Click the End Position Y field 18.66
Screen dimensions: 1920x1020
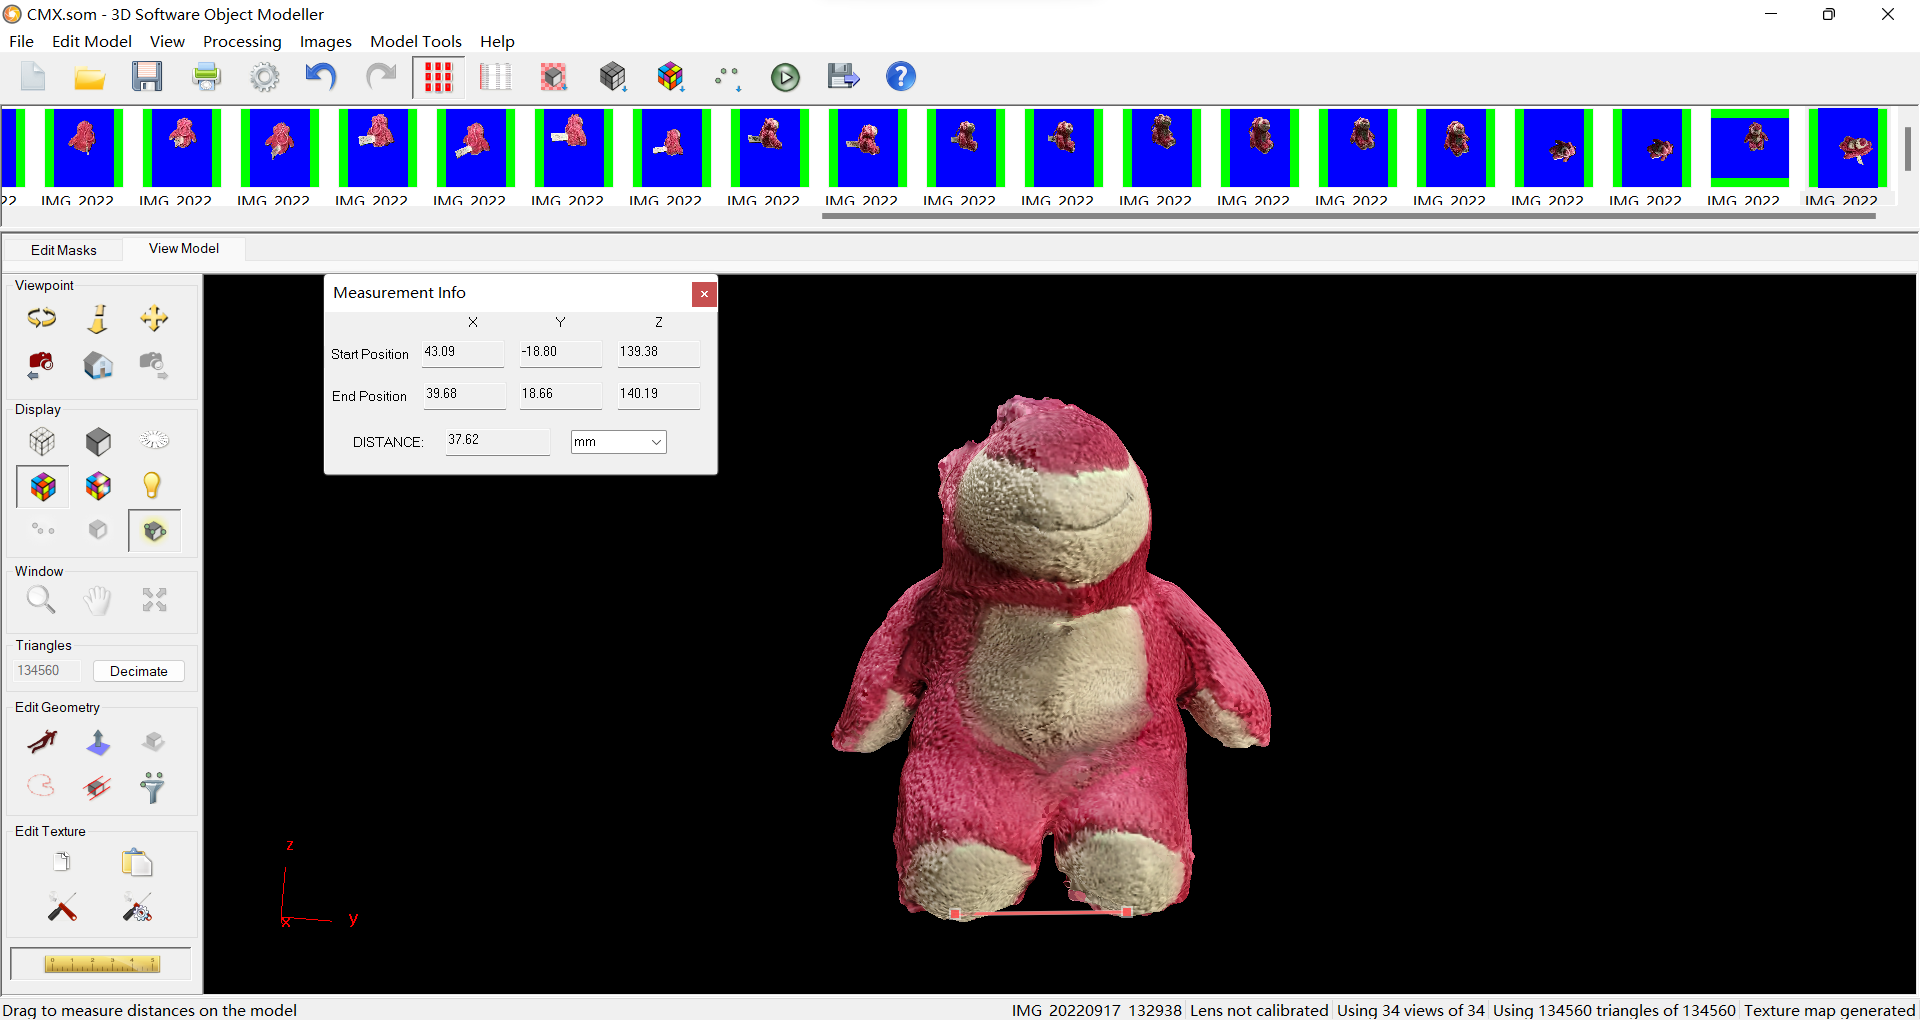560,395
